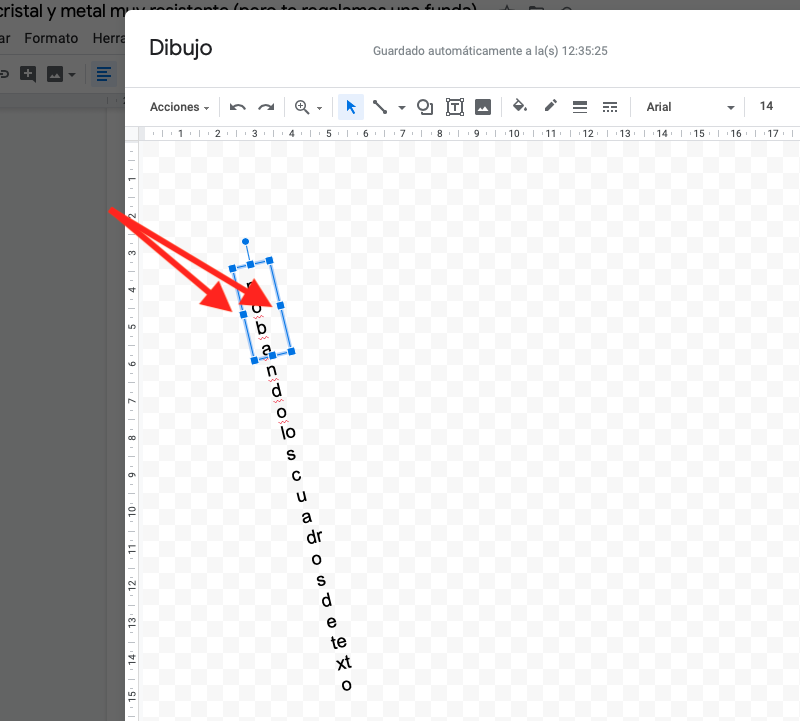Select the Text box tool

pos(454,107)
